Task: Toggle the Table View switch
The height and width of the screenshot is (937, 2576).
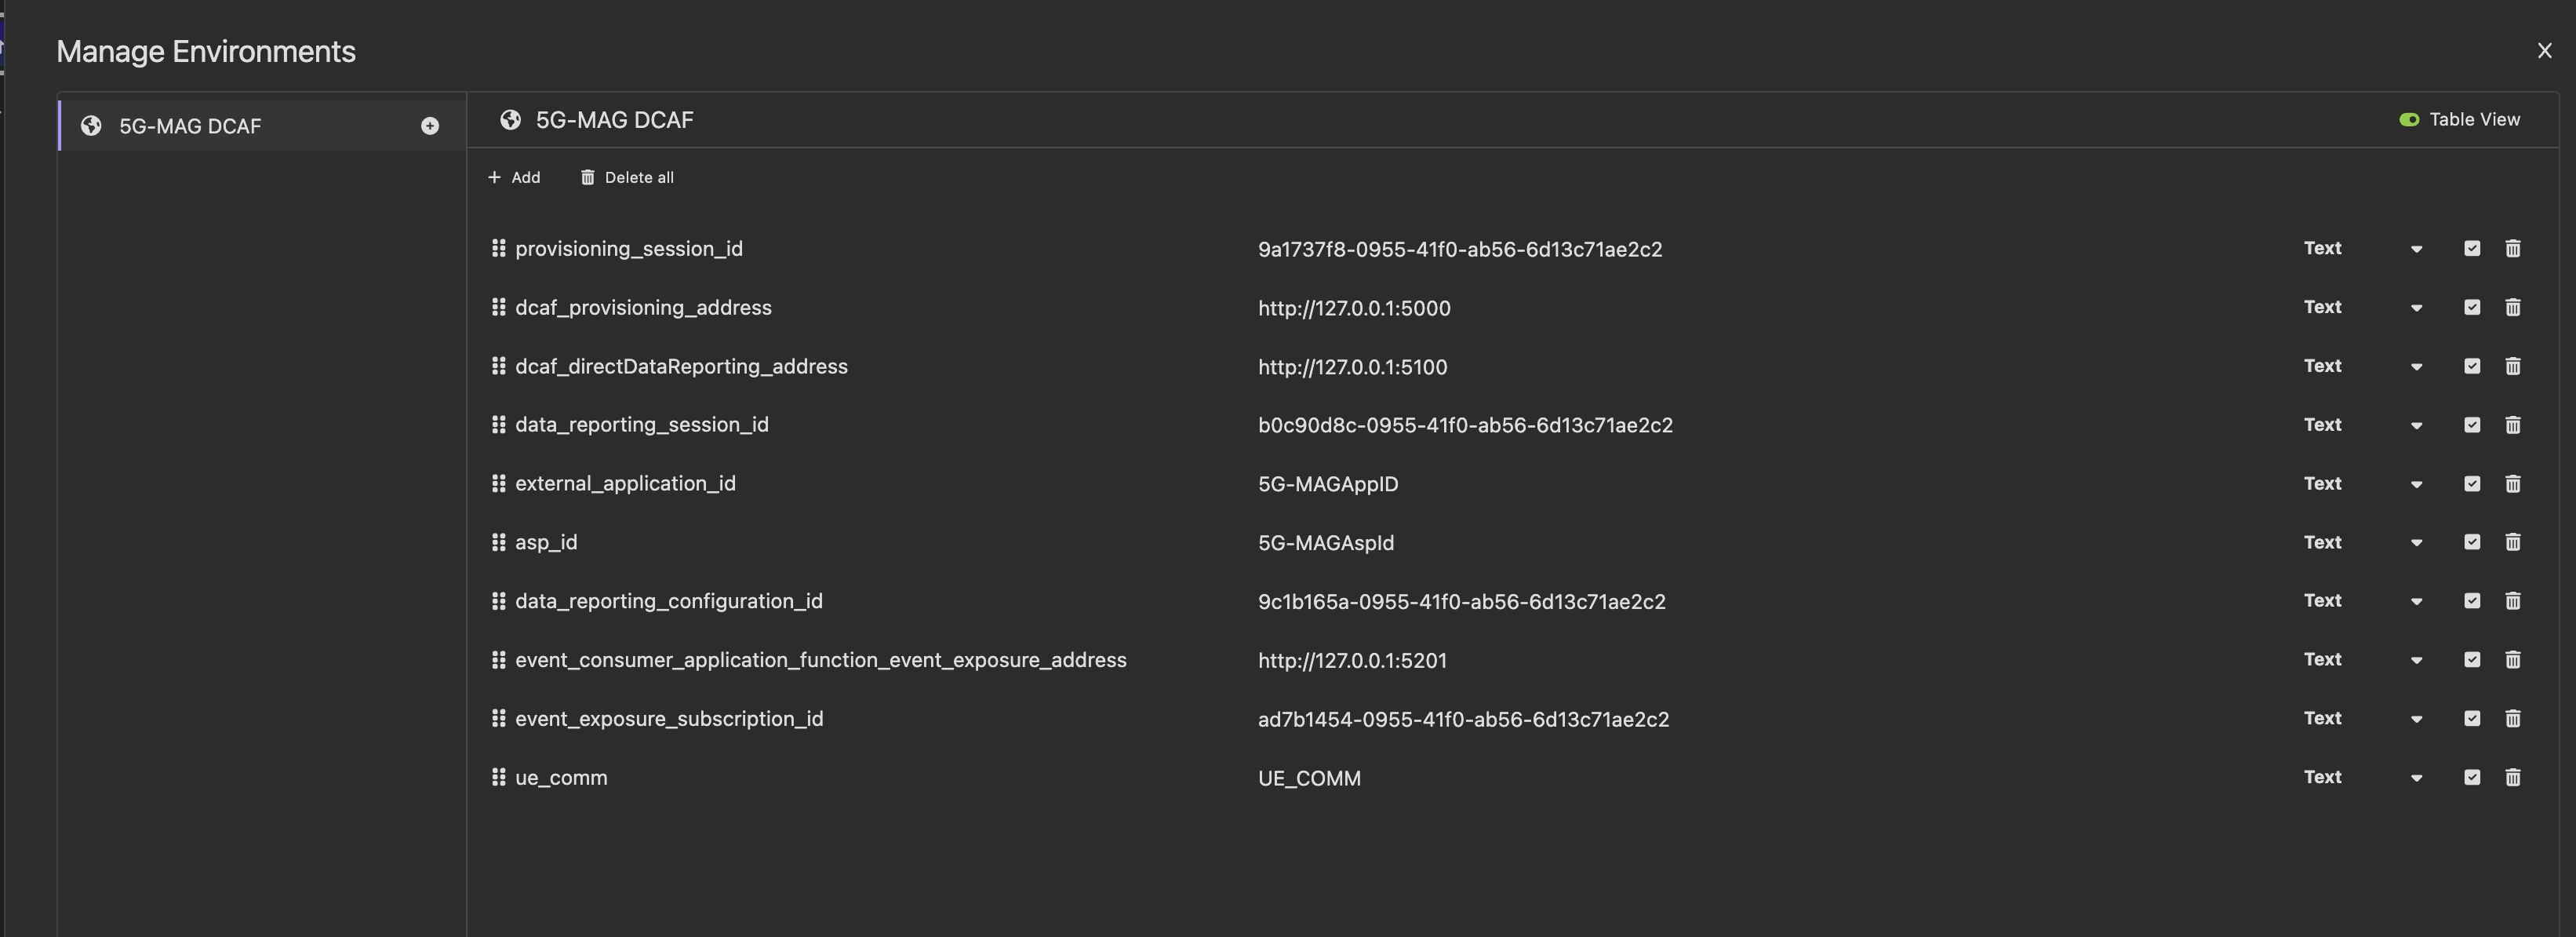Action: [2409, 120]
